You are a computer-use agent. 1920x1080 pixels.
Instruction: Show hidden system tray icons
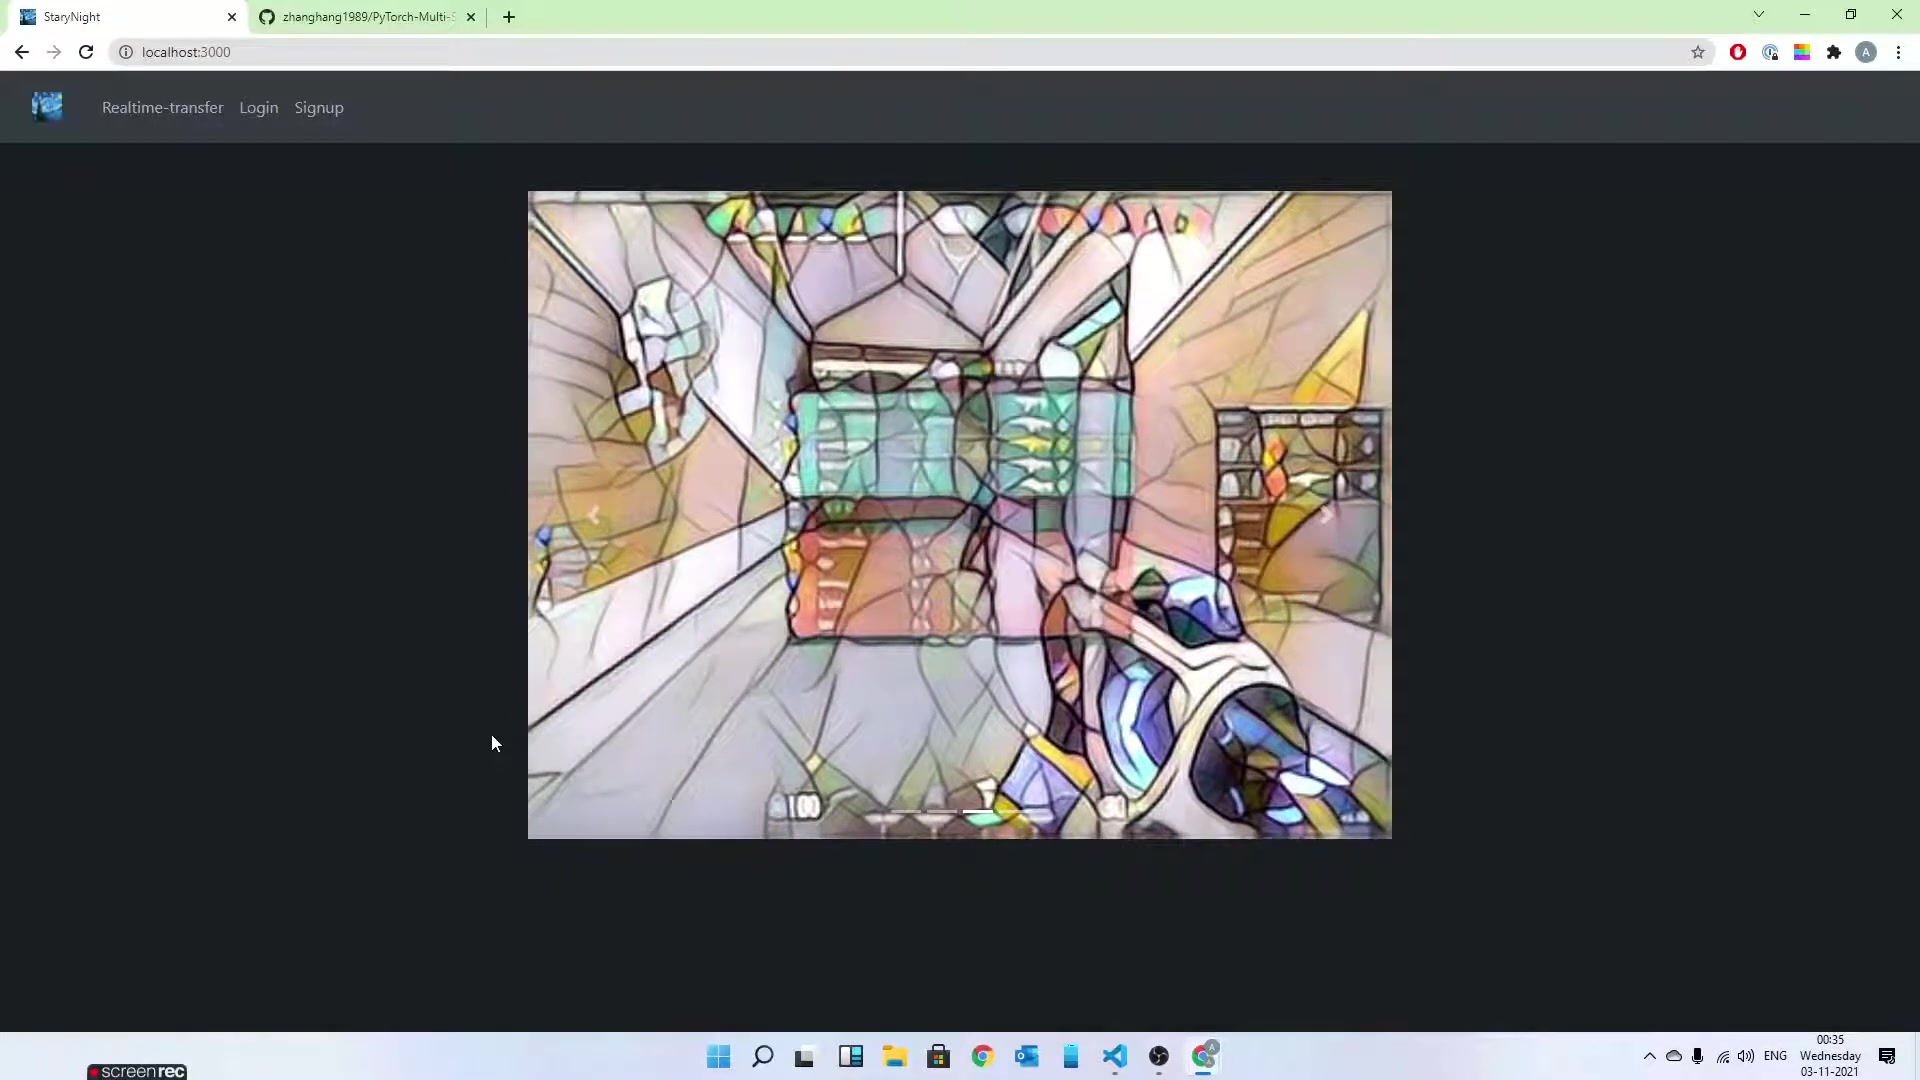(x=1649, y=1056)
